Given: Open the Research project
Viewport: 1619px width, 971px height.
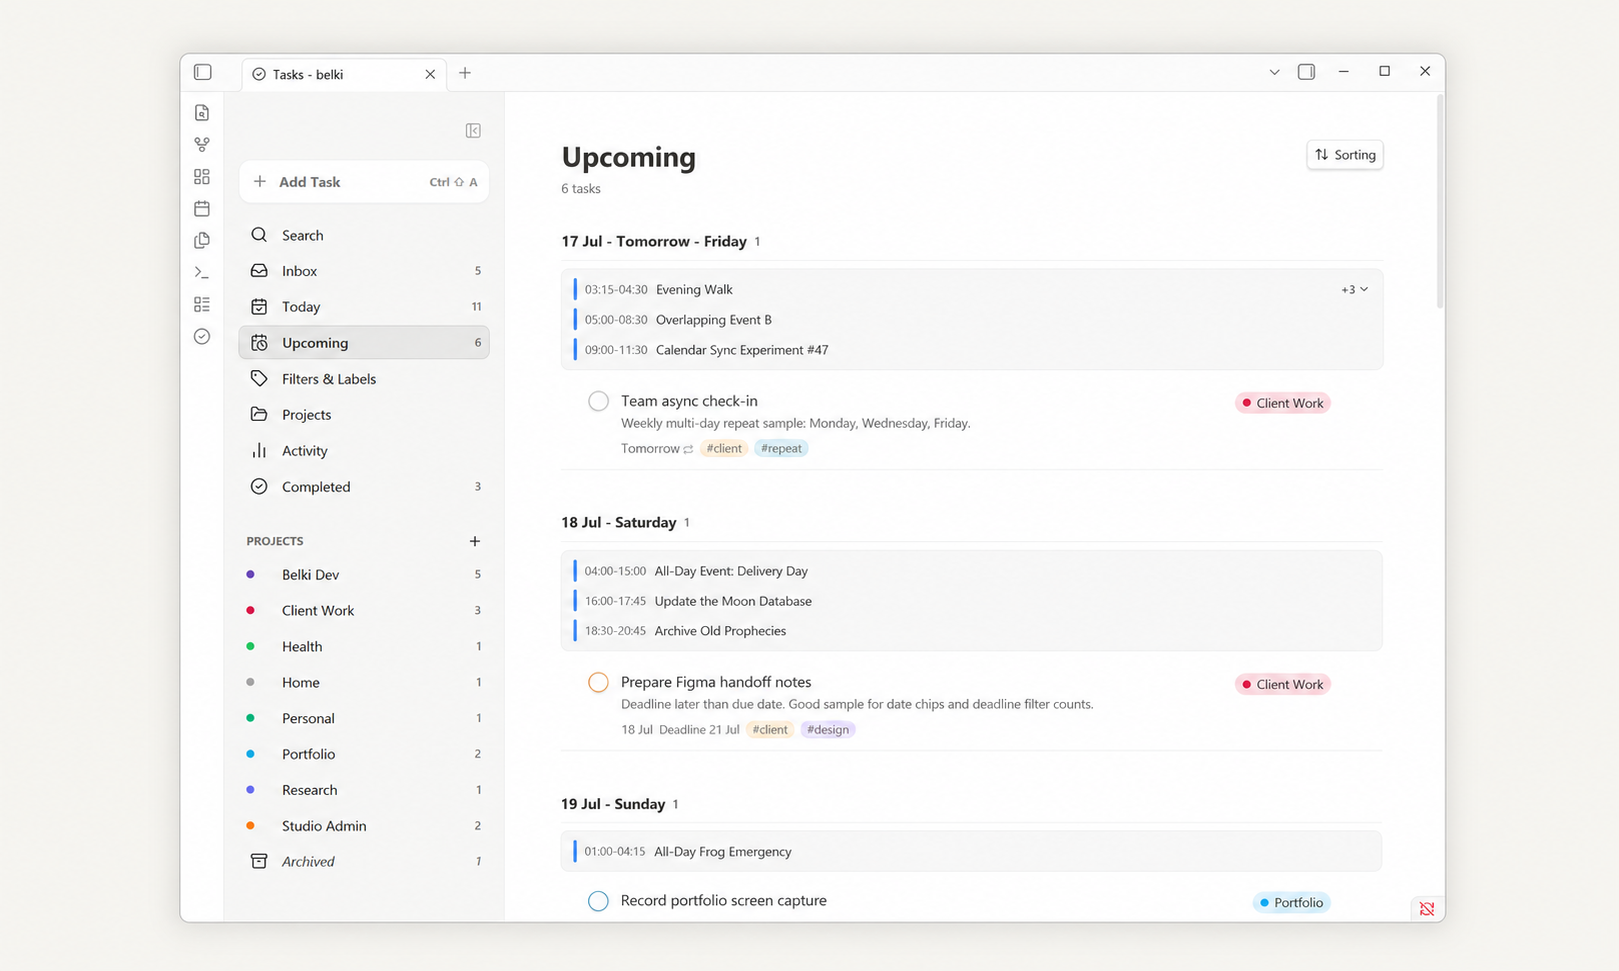Looking at the screenshot, I should click(364, 790).
